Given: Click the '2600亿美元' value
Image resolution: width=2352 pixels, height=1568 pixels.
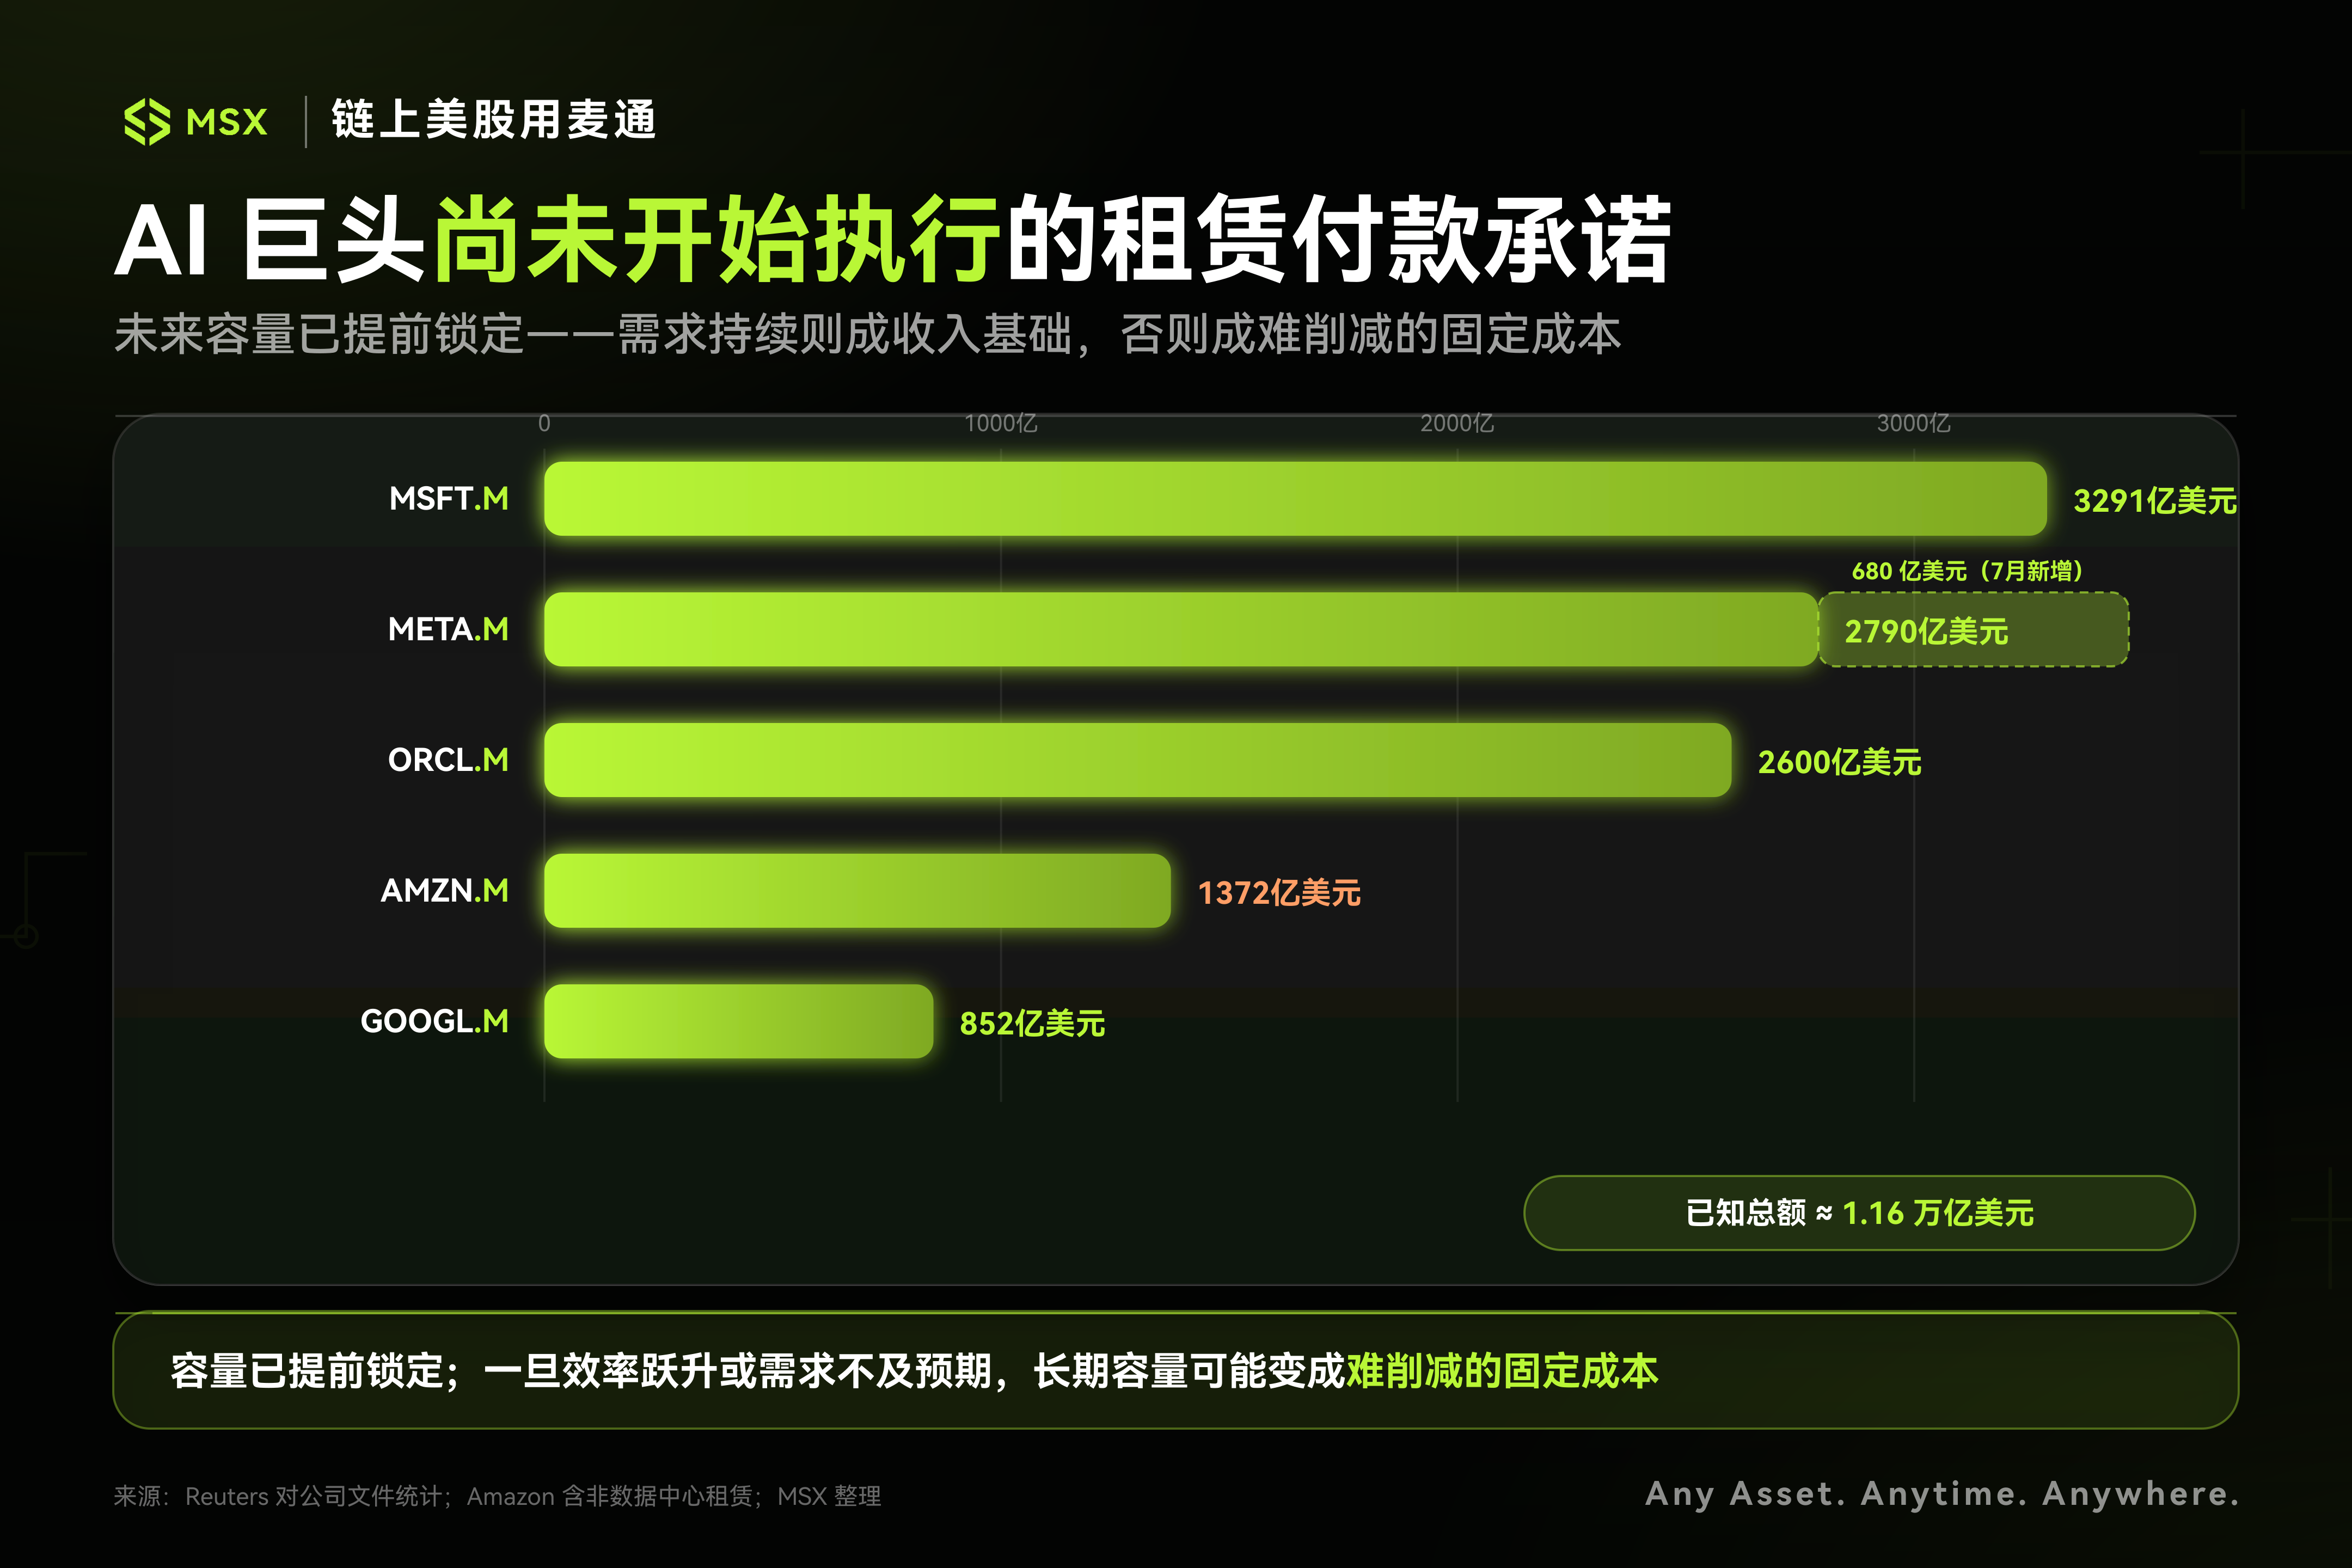Looking at the screenshot, I should 1840,762.
